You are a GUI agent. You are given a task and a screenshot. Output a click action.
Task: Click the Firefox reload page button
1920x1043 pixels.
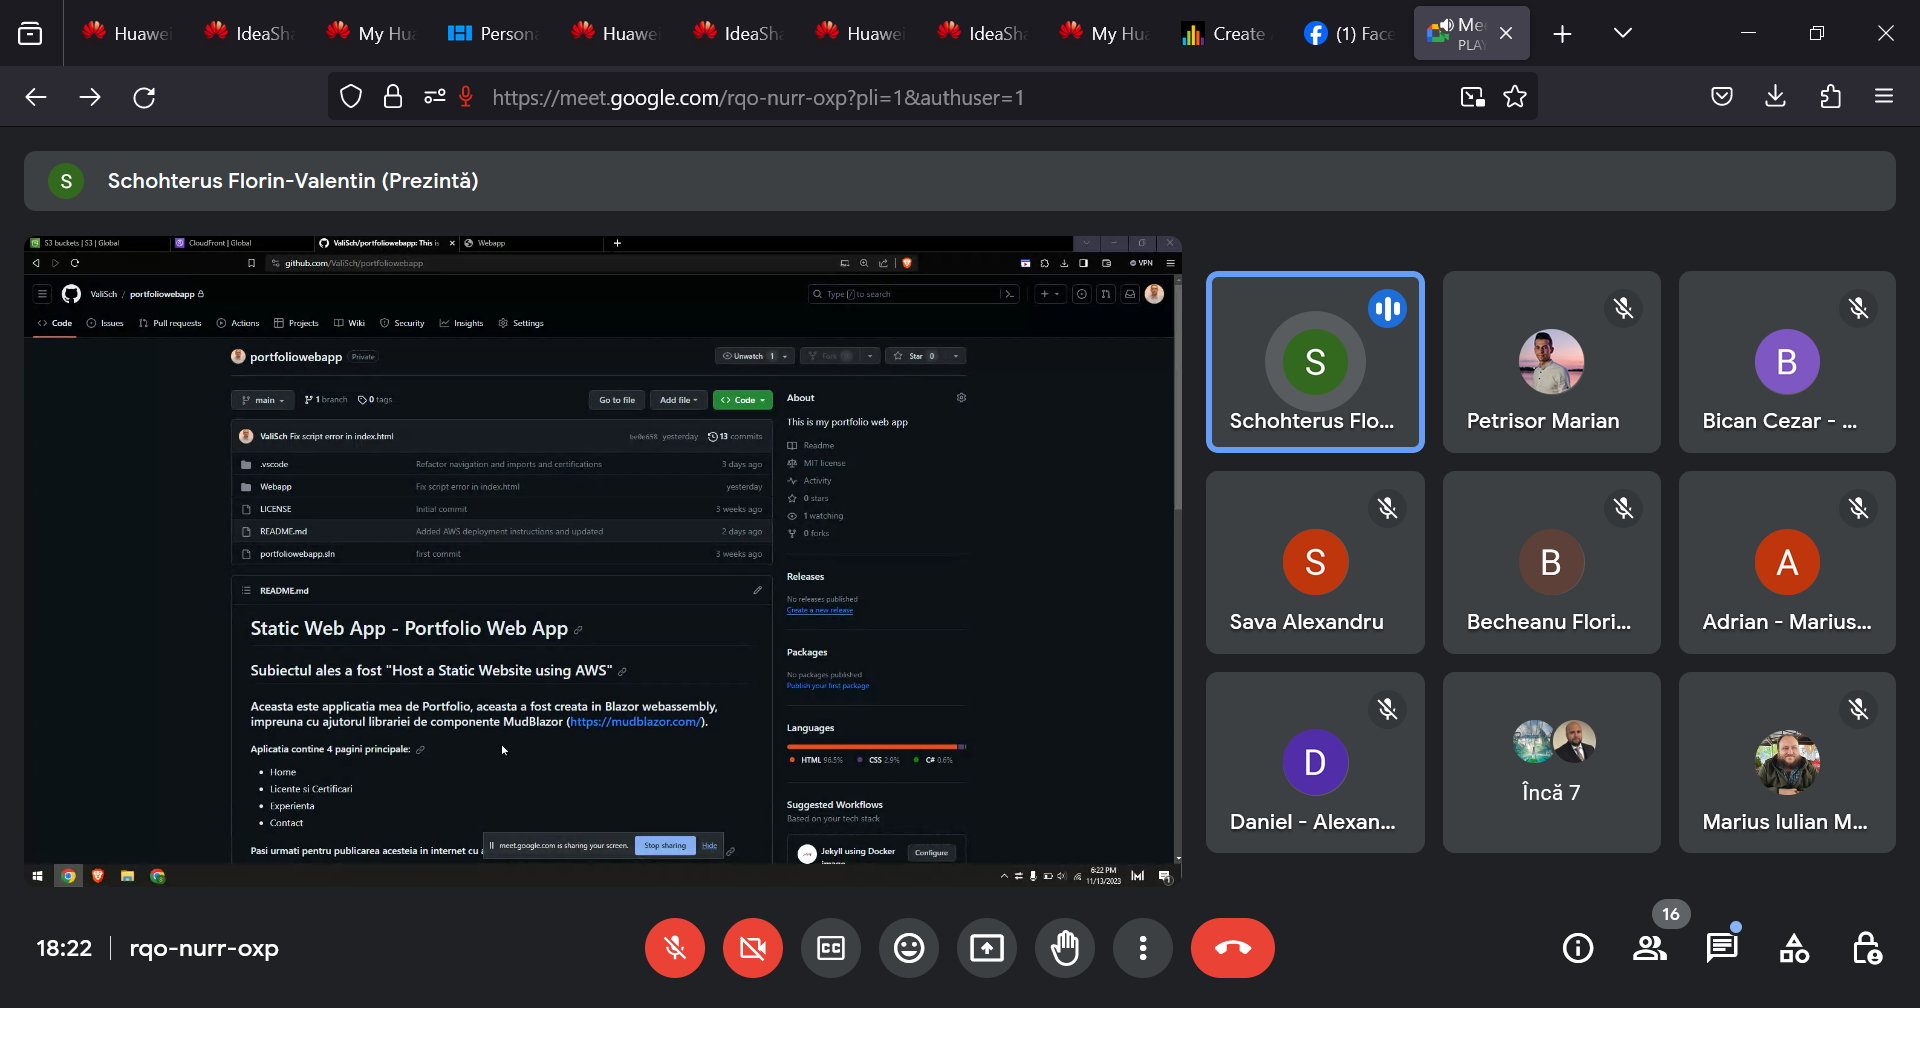[144, 97]
